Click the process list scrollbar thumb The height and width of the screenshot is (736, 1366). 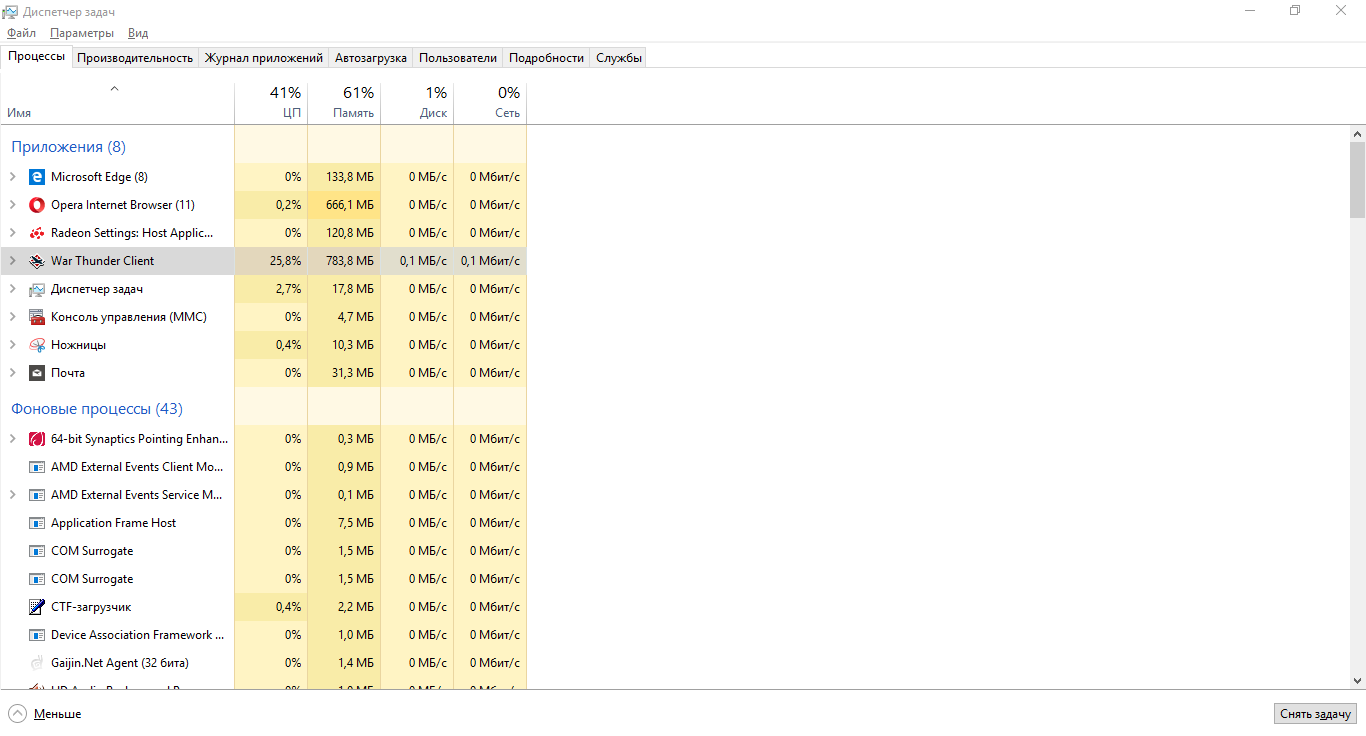pos(1357,179)
